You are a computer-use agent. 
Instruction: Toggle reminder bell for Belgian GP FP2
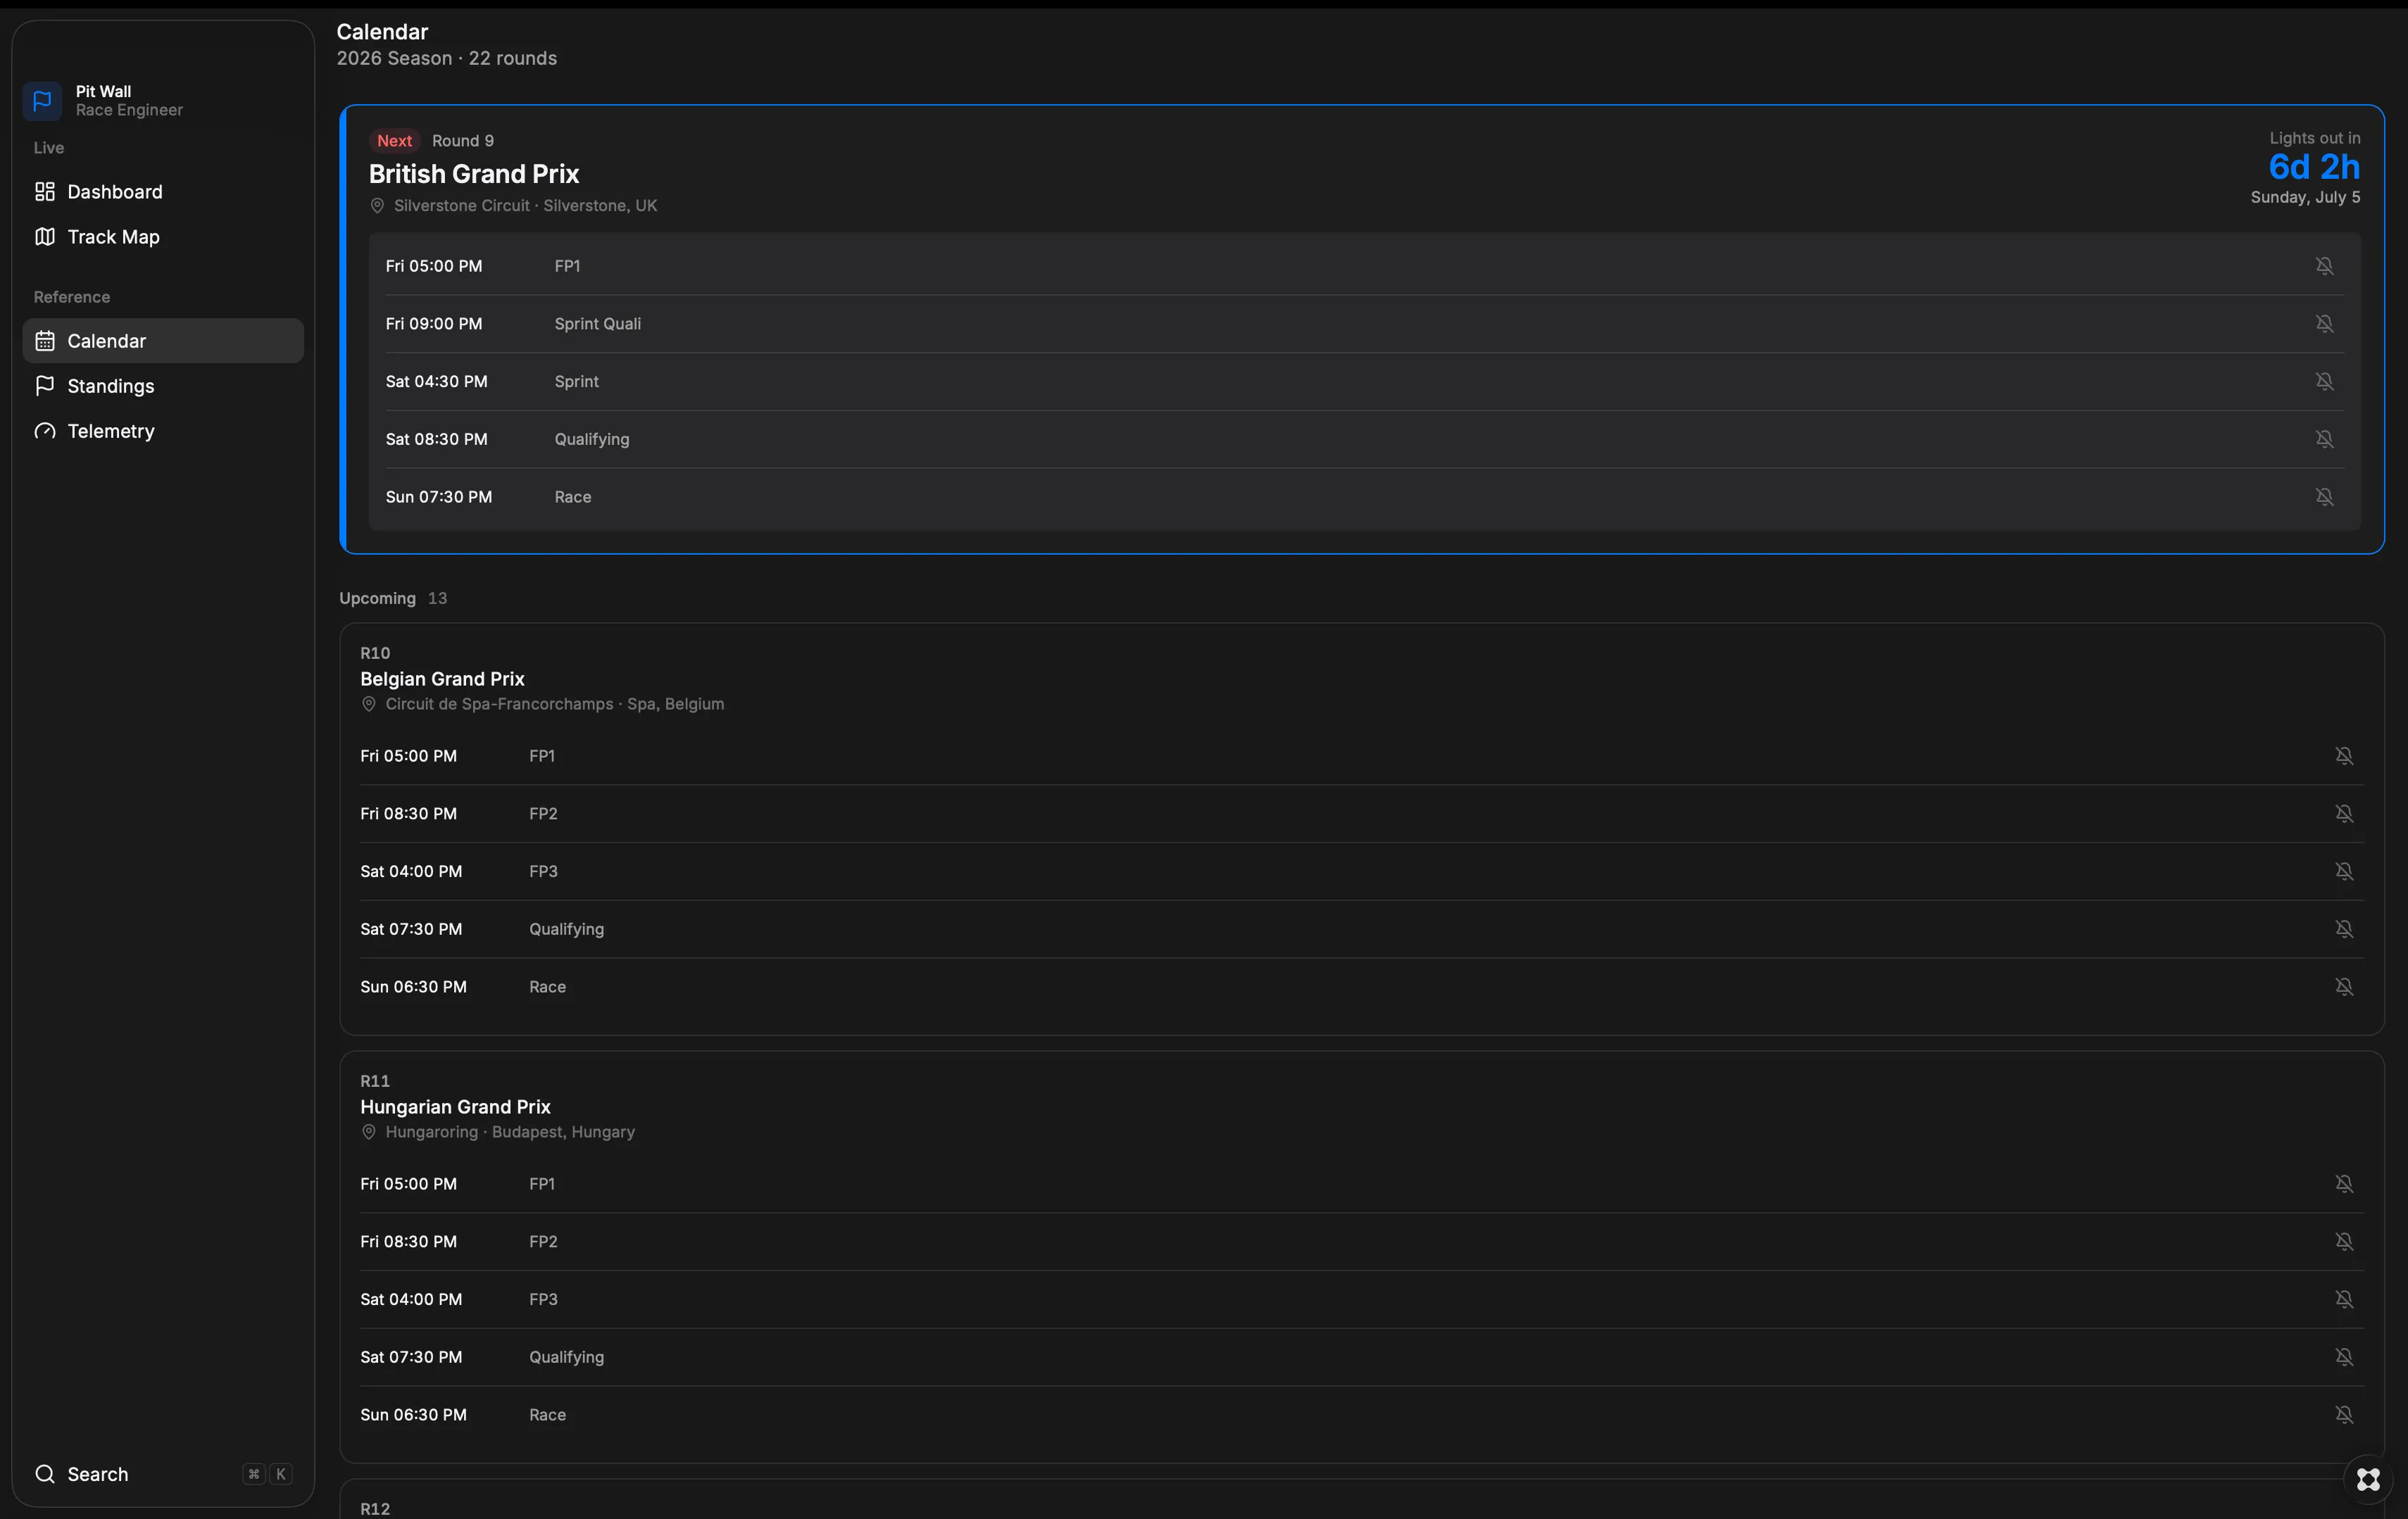pos(2343,814)
